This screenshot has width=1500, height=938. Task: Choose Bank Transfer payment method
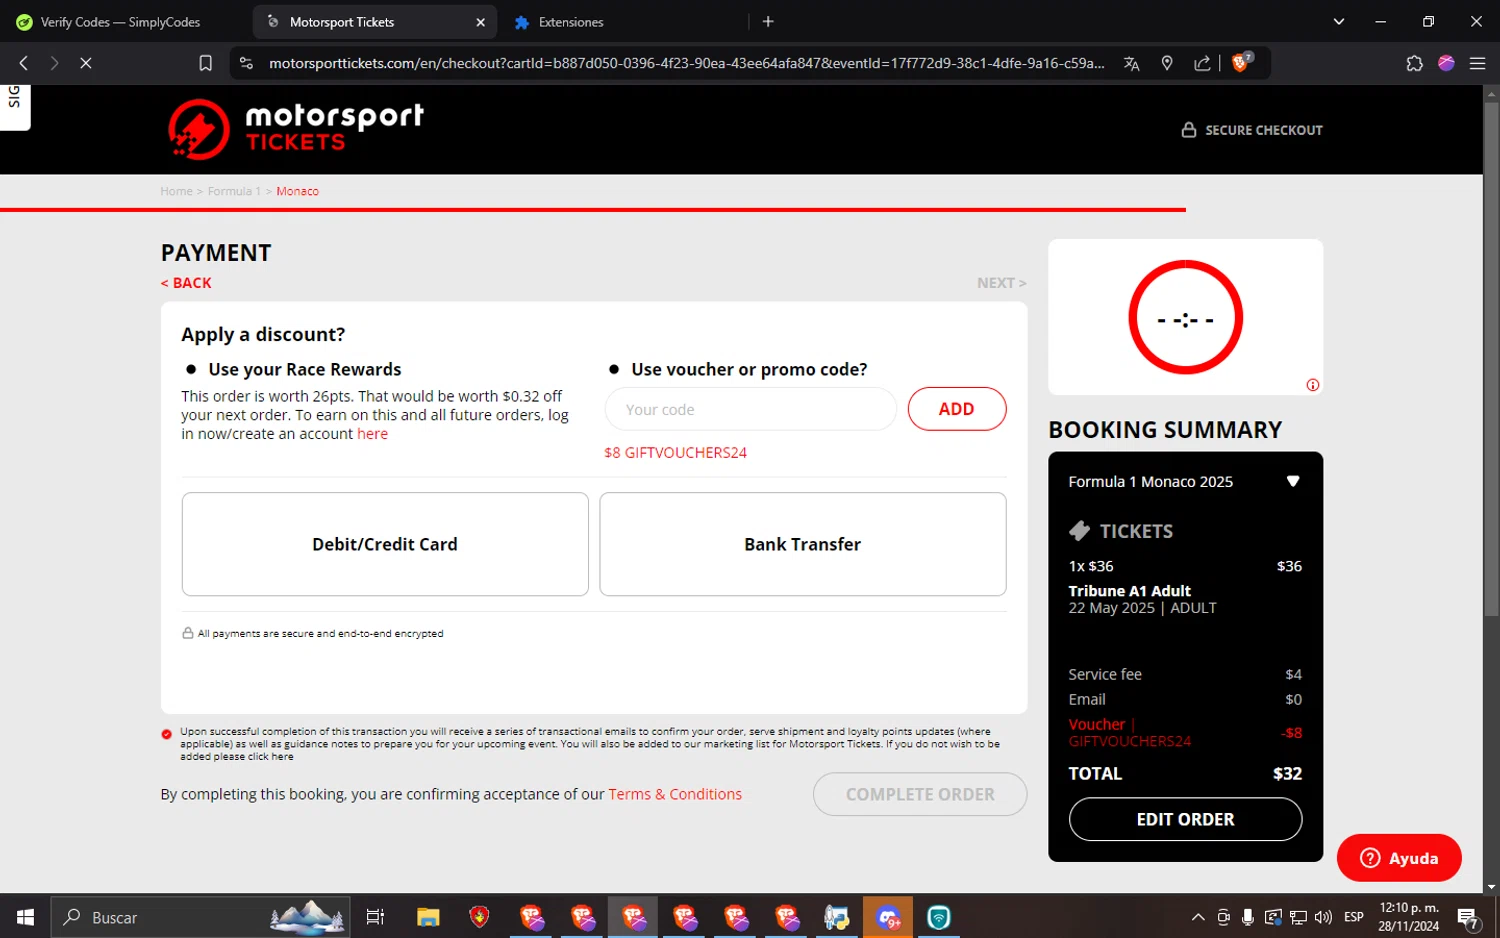click(x=803, y=544)
